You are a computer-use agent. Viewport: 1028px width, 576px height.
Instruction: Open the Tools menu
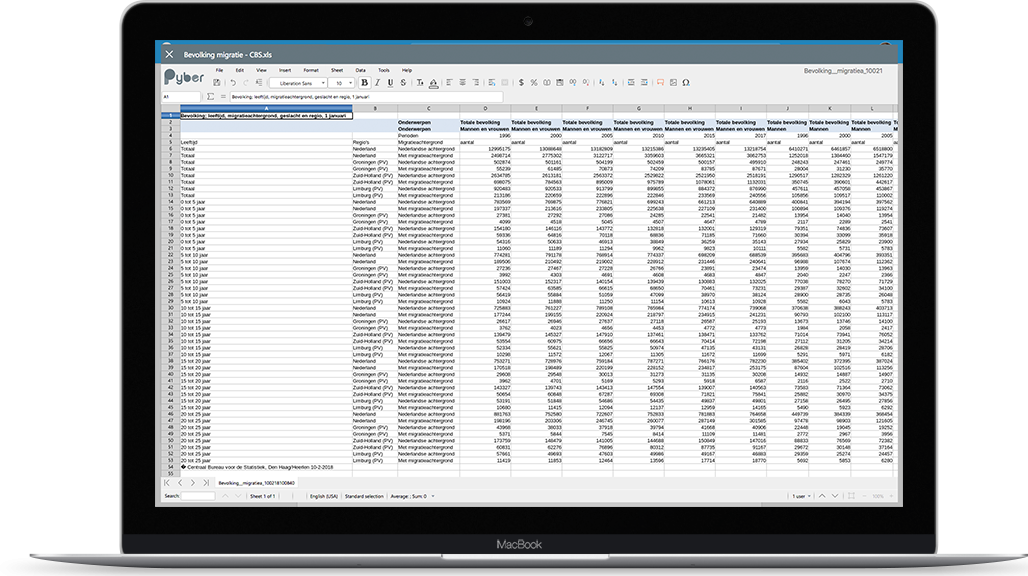384,70
